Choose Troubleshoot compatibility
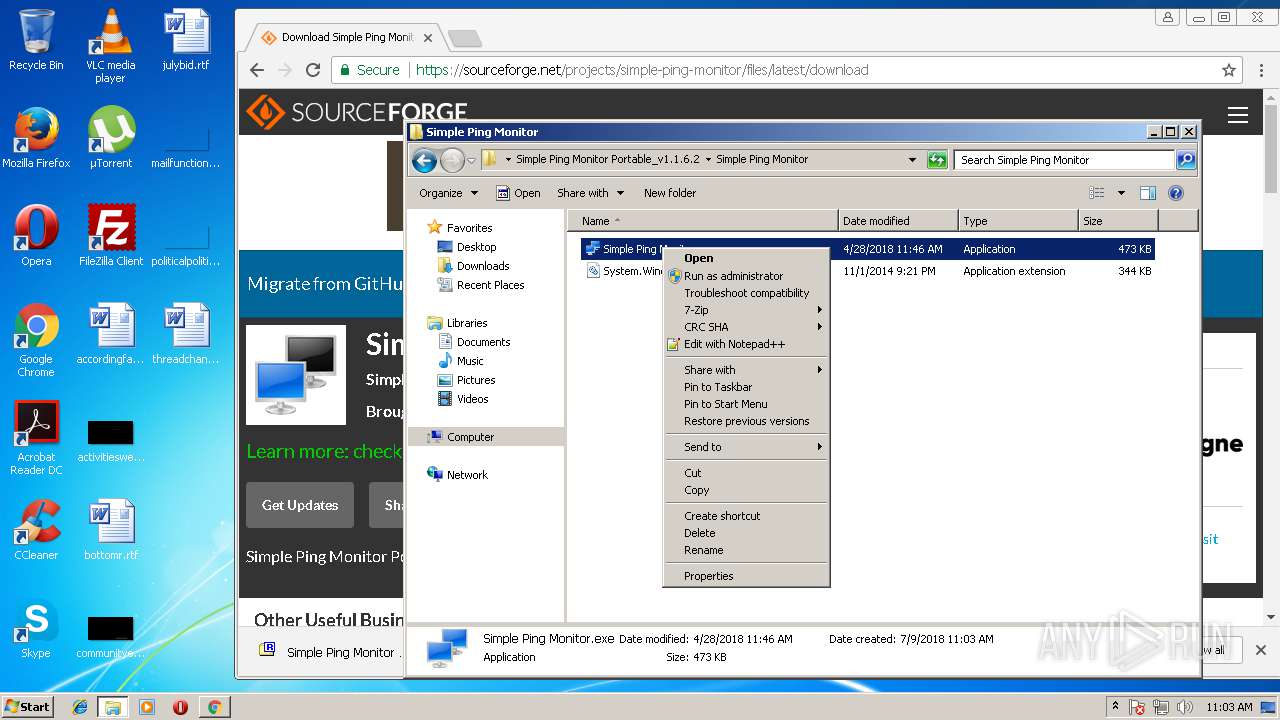This screenshot has height=720, width=1280. 747,293
